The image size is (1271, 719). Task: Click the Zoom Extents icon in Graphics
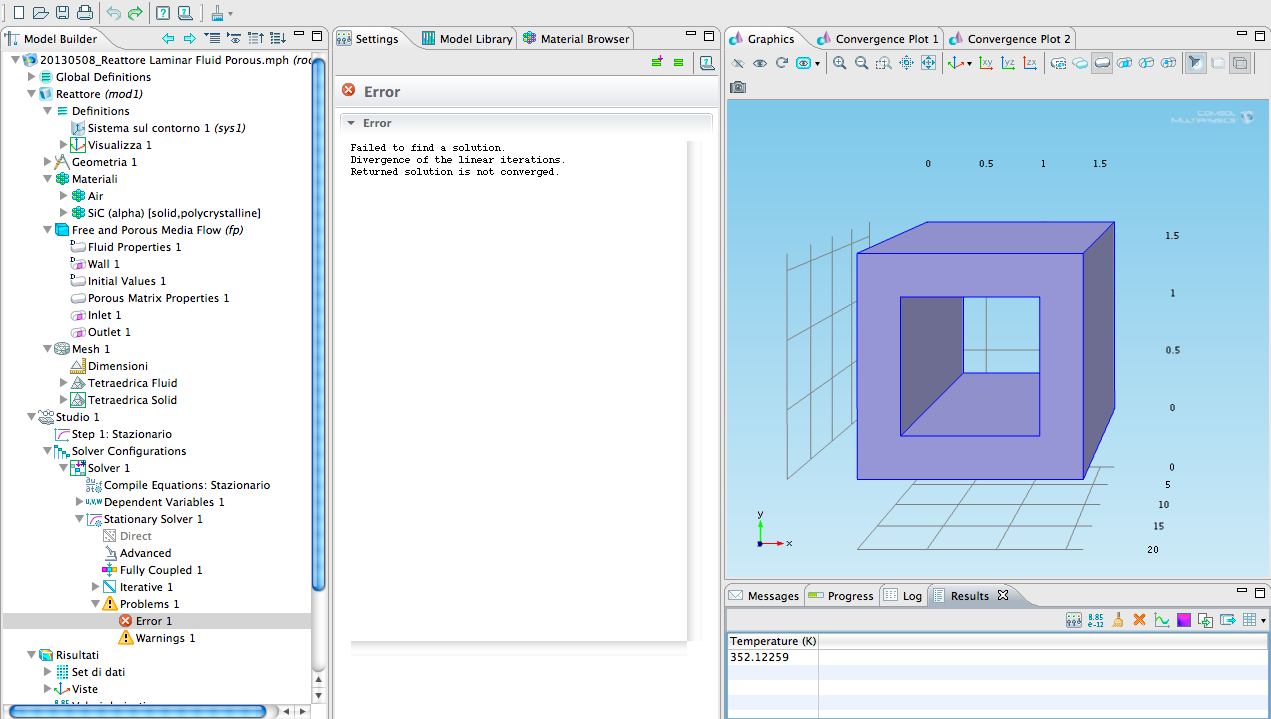click(928, 63)
